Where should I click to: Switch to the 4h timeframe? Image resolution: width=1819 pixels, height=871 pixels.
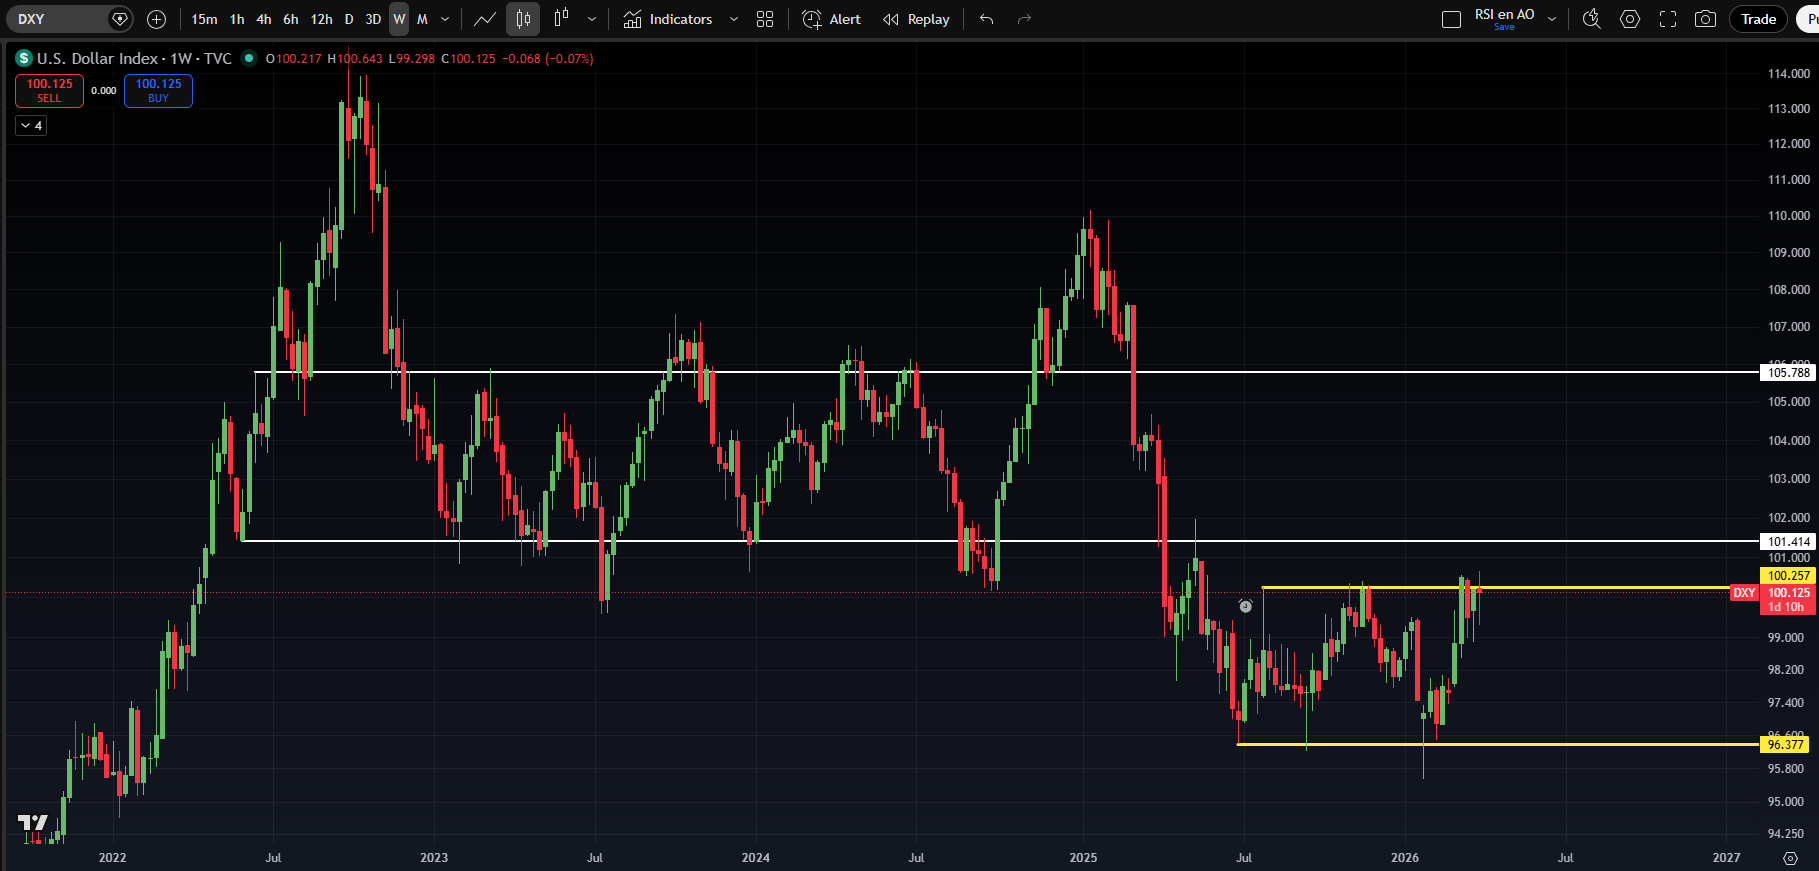[264, 19]
